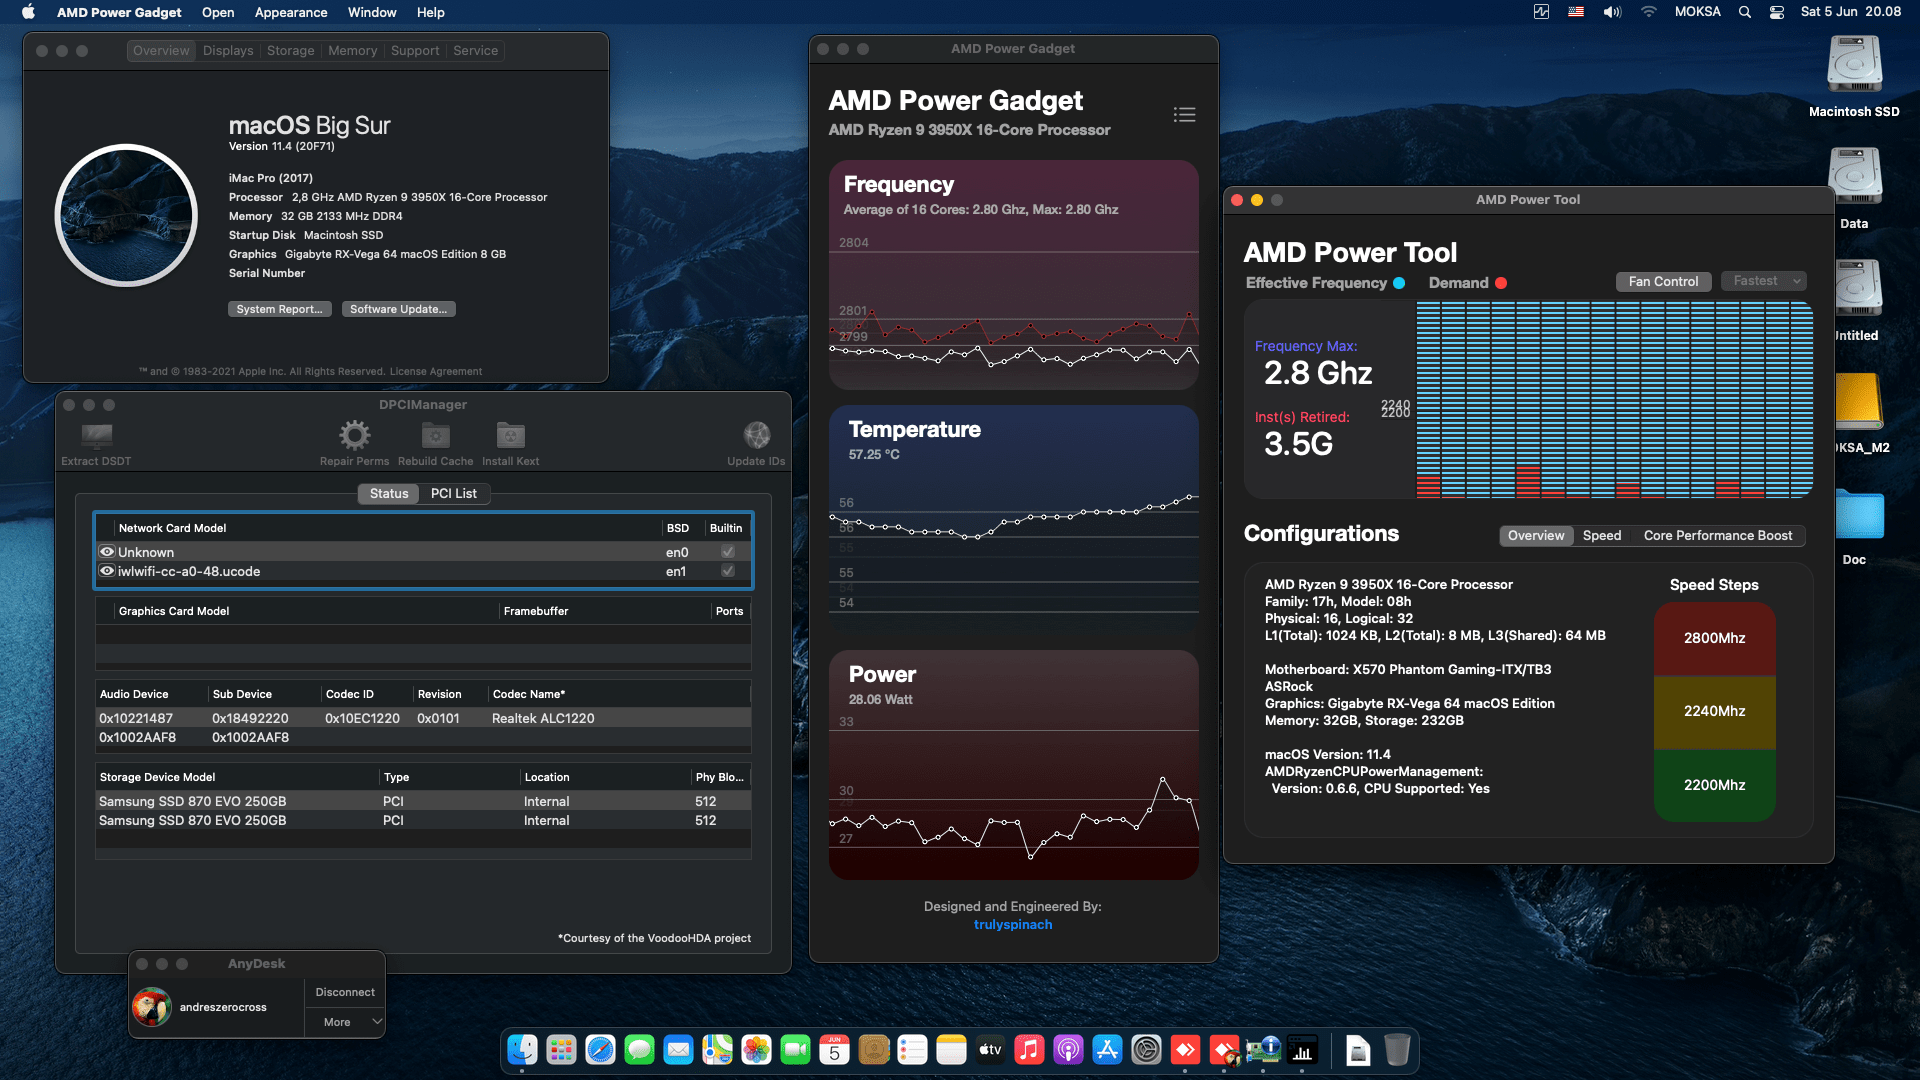Open Notes from the dock
Viewport: 1920px width, 1080px height.
click(951, 1050)
